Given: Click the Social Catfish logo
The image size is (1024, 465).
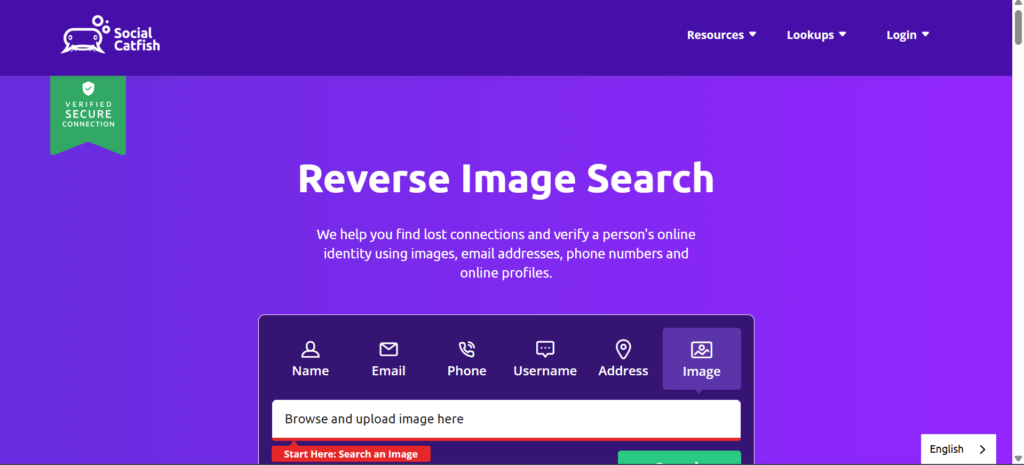Looking at the screenshot, I should click(x=110, y=35).
